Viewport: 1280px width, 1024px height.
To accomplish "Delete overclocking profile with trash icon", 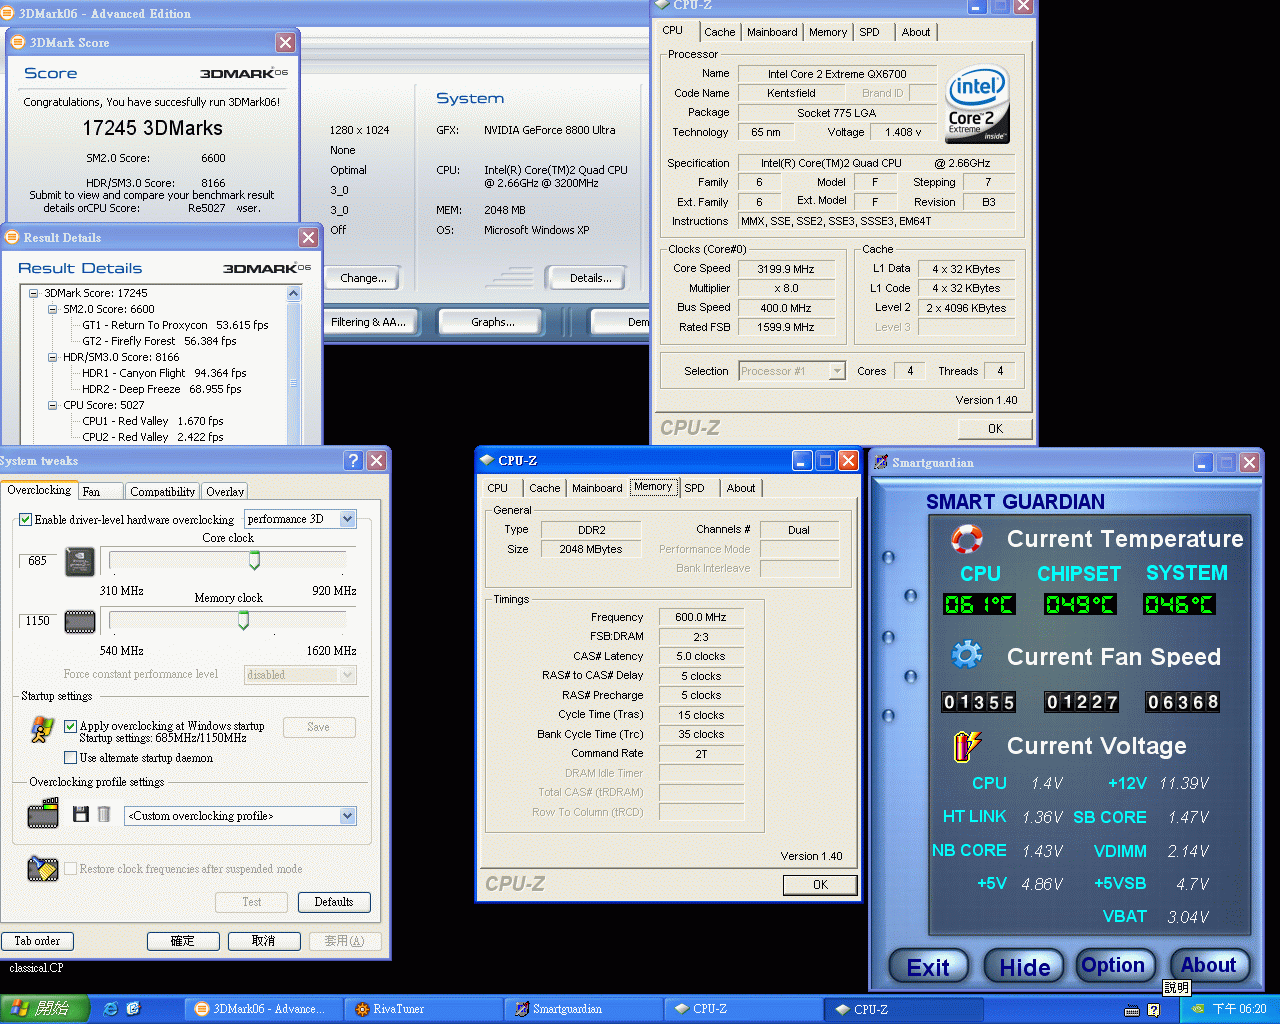I will (103, 814).
